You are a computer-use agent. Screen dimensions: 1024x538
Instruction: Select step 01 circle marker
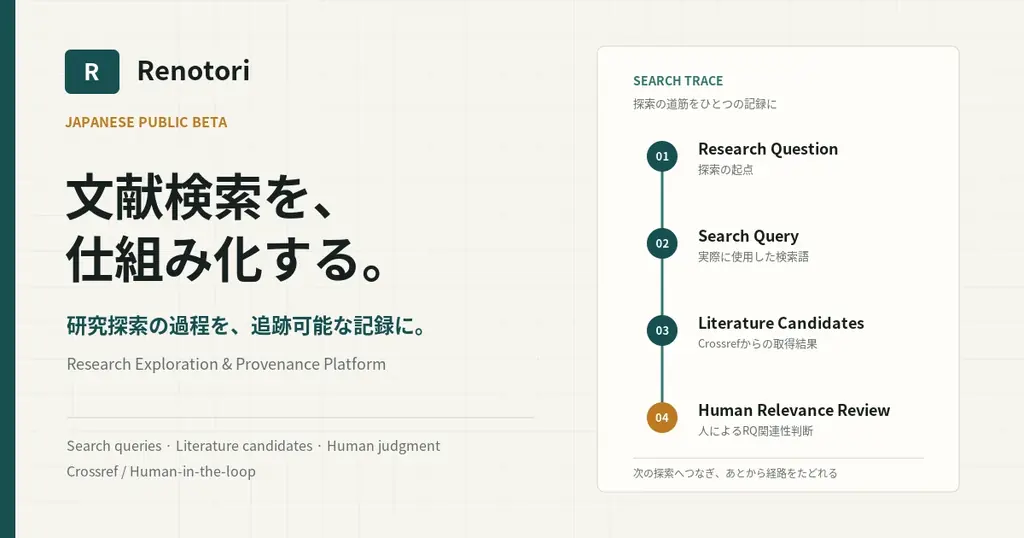pos(662,156)
